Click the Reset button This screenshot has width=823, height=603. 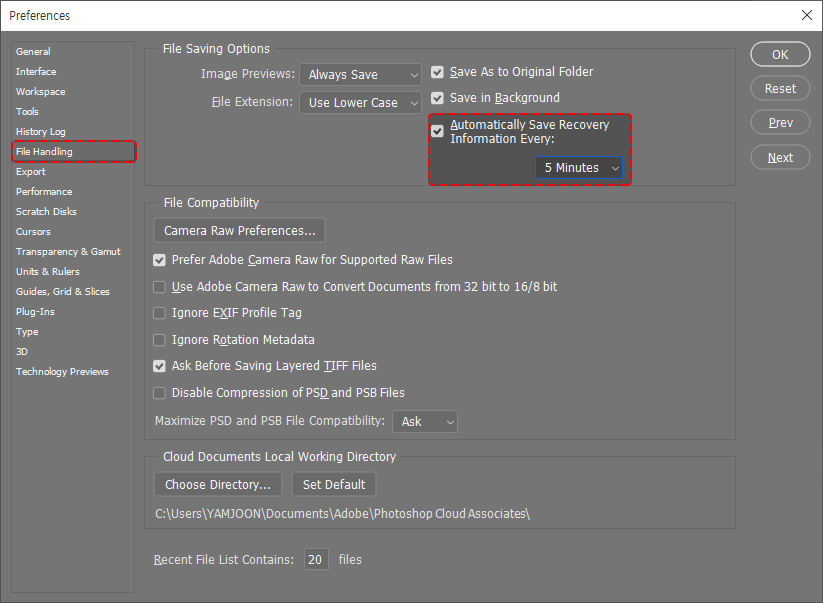[780, 89]
